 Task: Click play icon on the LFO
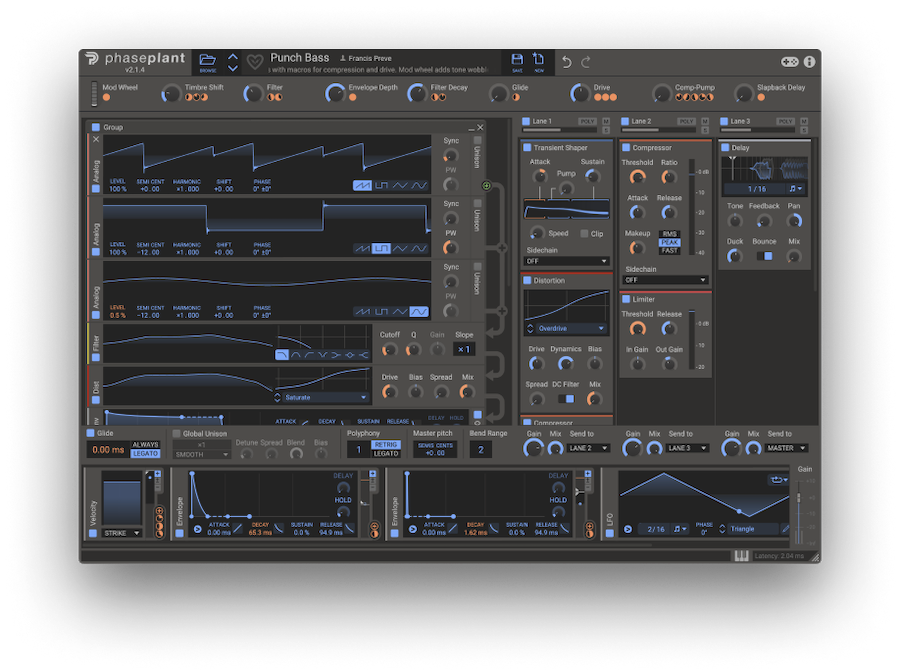[628, 529]
